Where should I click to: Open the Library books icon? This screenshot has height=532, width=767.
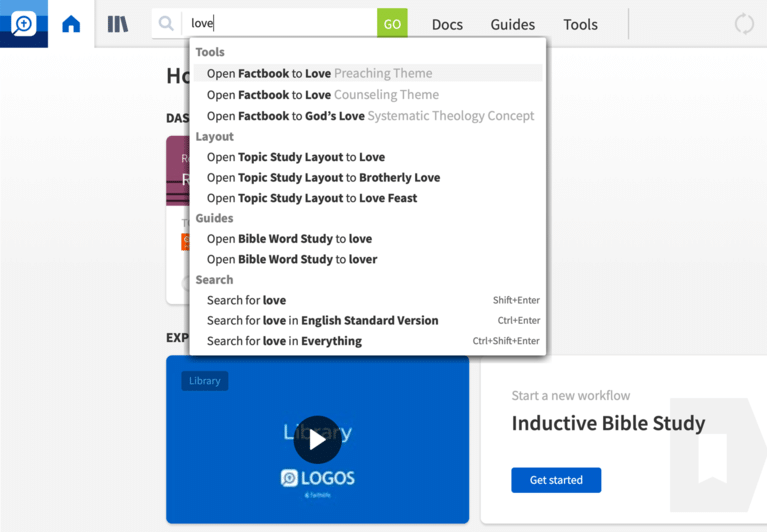(x=118, y=24)
